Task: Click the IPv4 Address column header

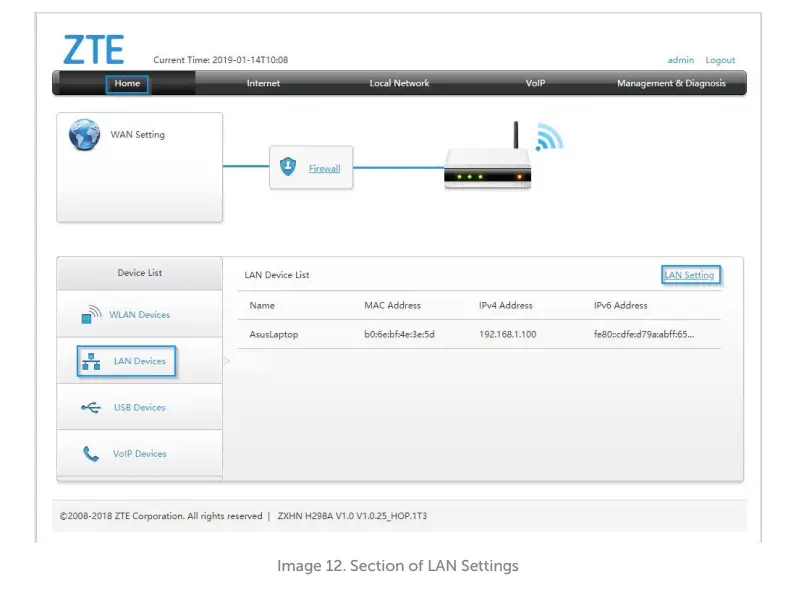Action: tap(506, 305)
